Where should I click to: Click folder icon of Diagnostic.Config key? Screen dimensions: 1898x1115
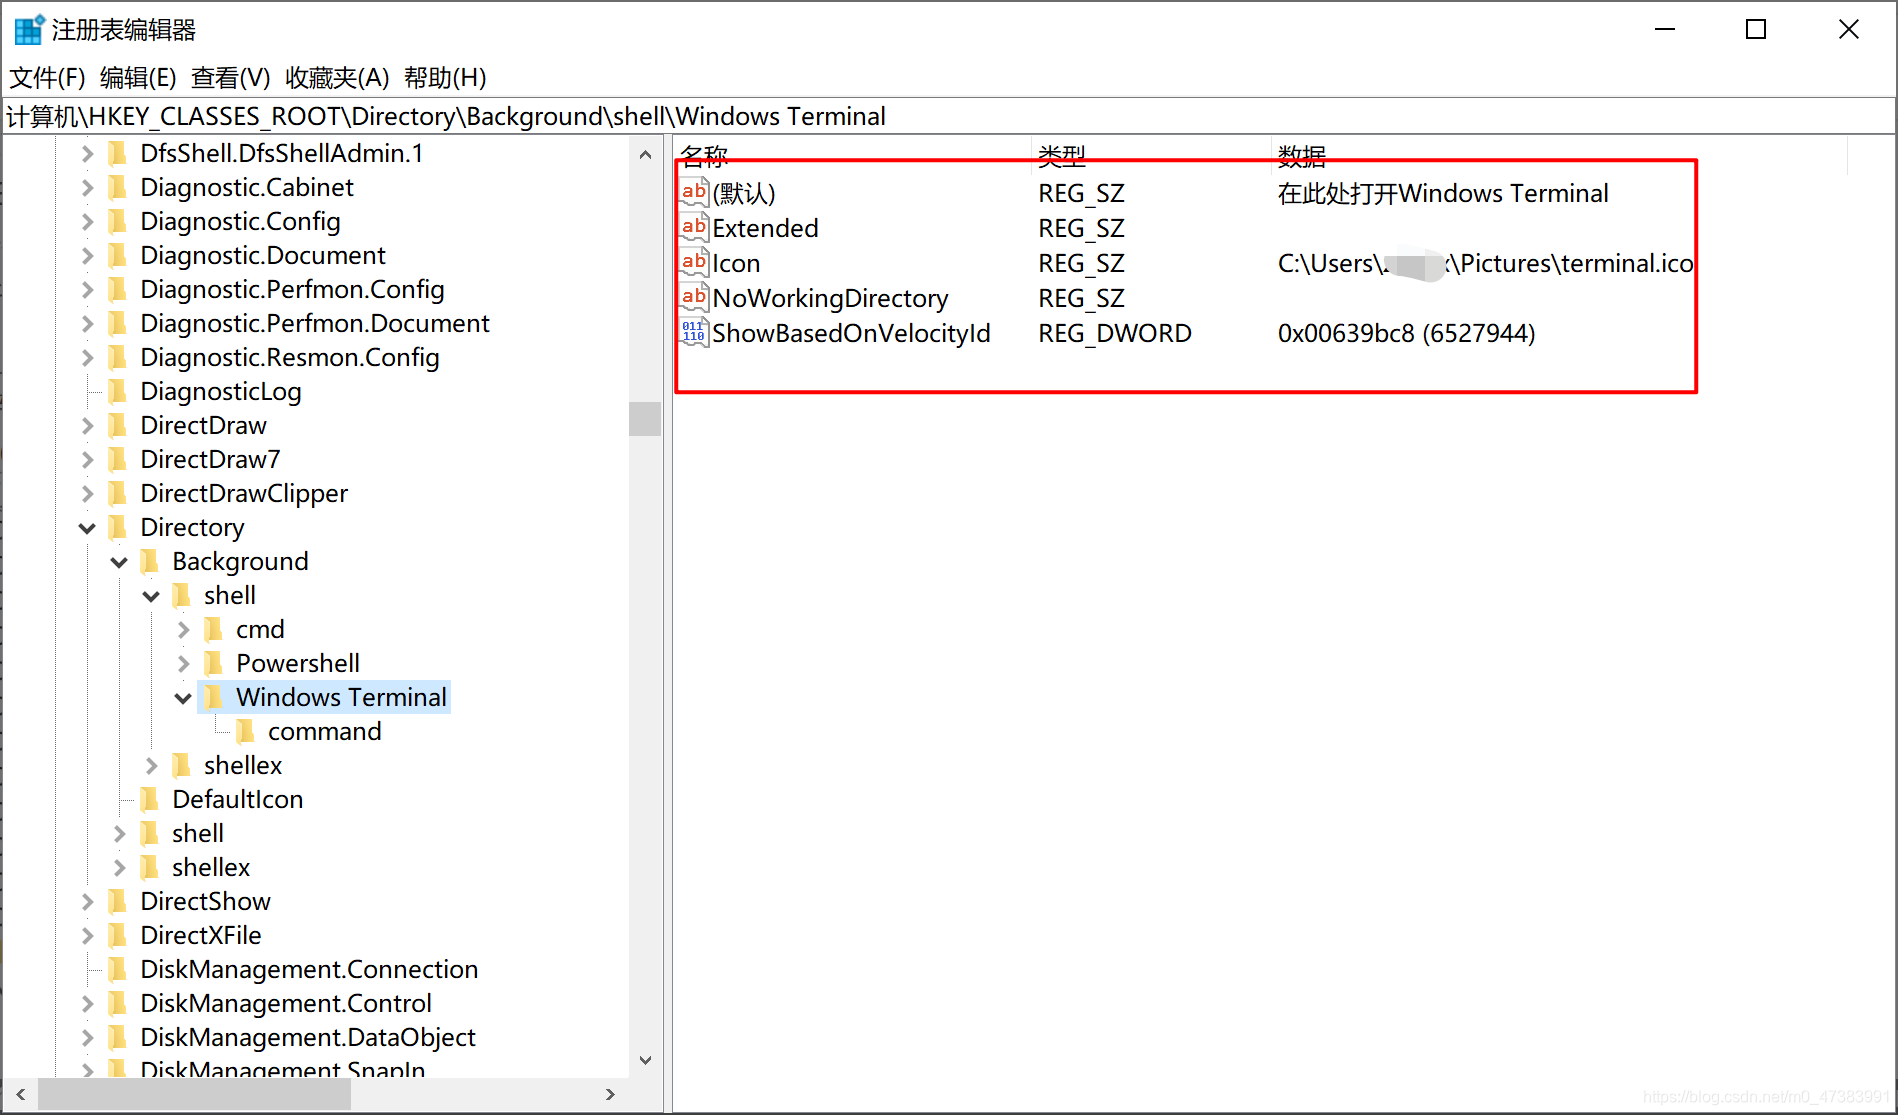[118, 221]
